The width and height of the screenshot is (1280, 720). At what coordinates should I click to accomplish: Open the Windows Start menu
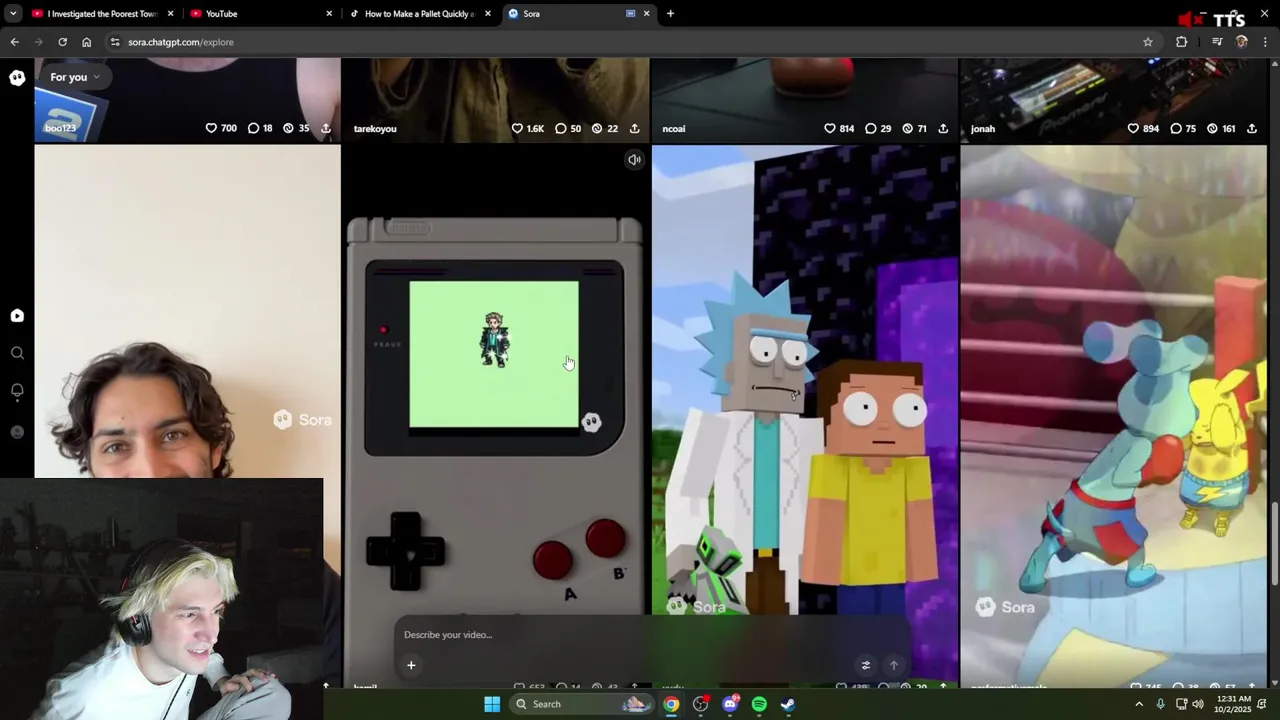pos(492,704)
